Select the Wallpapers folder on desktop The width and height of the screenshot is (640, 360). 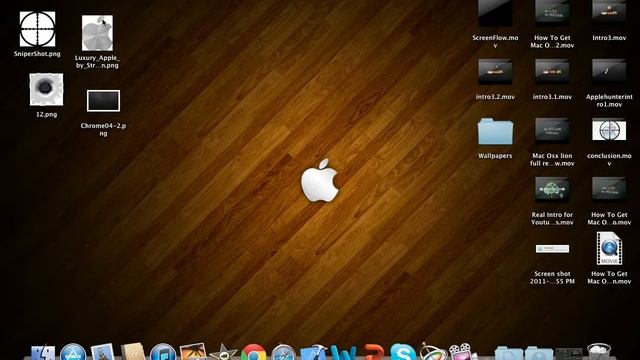pos(495,131)
